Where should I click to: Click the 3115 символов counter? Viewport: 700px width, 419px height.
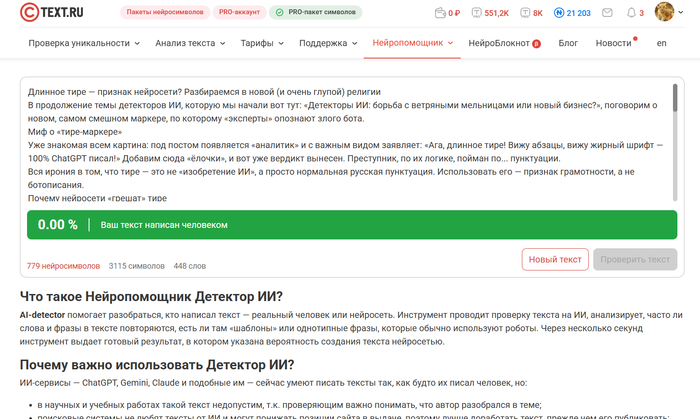tap(137, 266)
